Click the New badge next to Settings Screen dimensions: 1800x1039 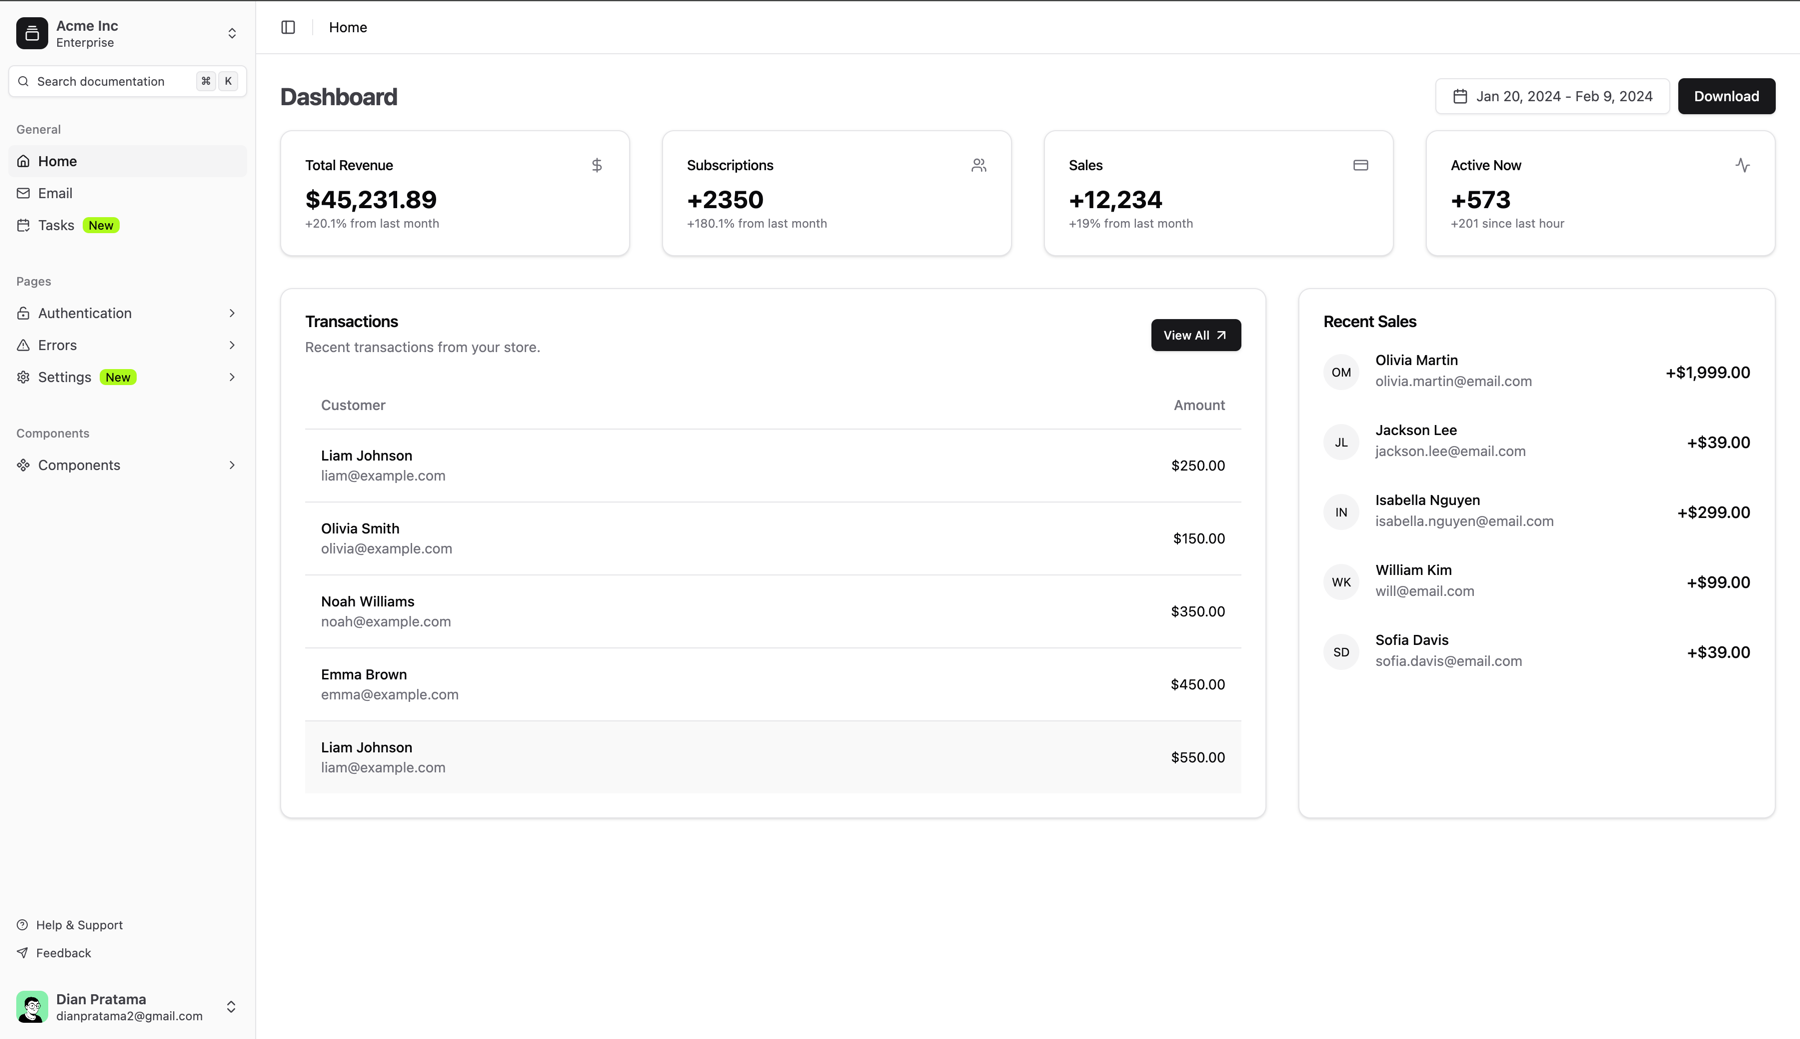117,377
